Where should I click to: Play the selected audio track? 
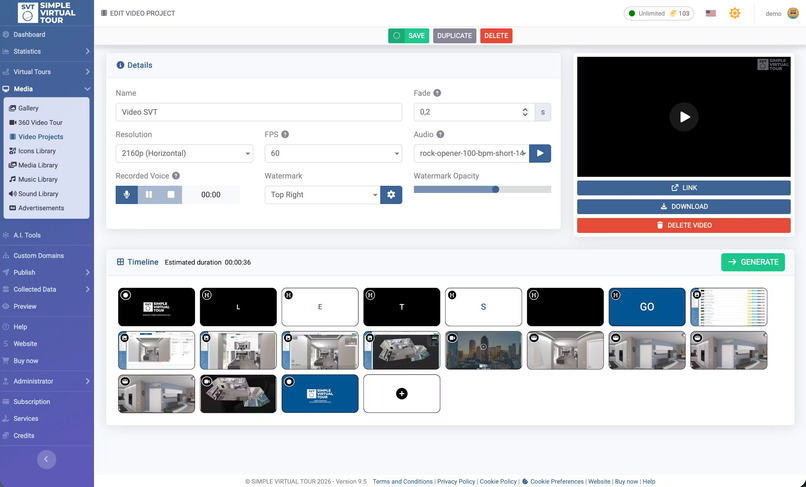(x=540, y=153)
